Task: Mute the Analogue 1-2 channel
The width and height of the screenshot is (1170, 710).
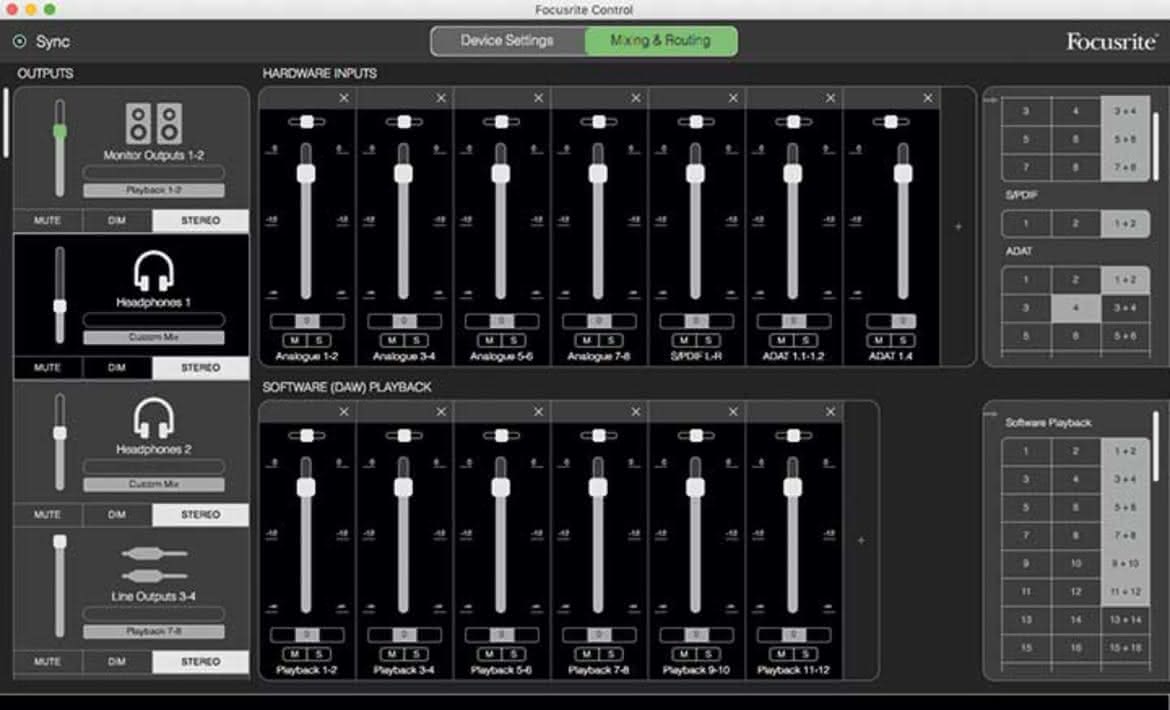Action: pos(295,341)
